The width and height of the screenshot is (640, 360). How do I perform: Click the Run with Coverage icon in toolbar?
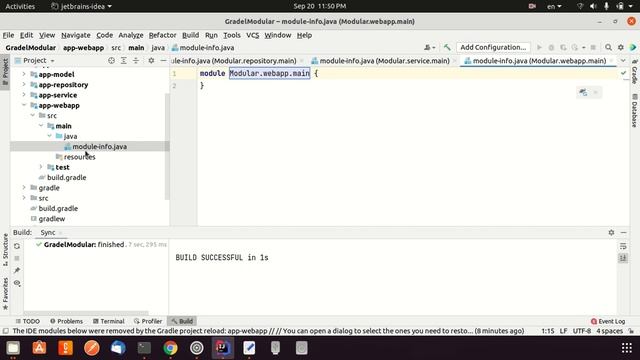tap(563, 47)
